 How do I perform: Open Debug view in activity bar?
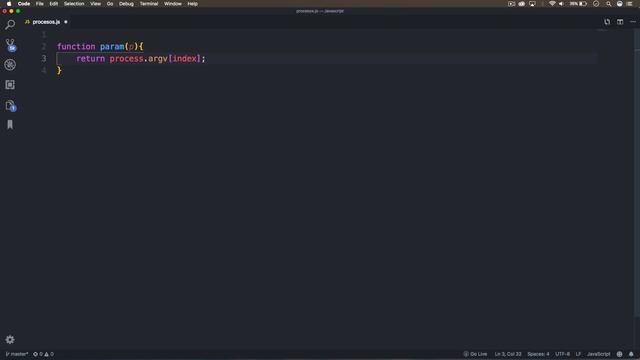(x=10, y=64)
